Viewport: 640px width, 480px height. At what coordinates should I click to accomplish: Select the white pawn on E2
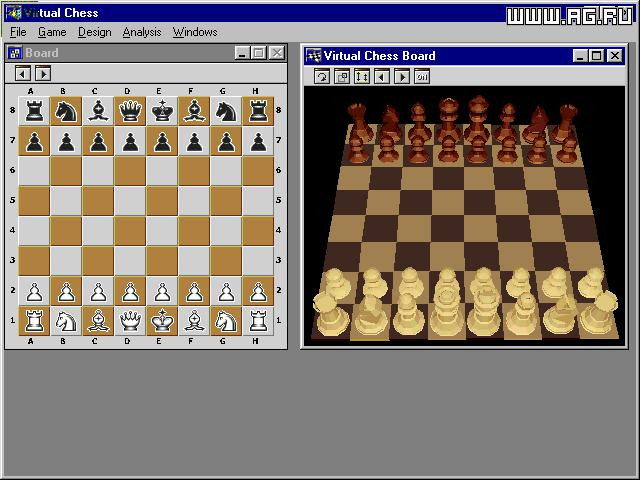click(162, 291)
